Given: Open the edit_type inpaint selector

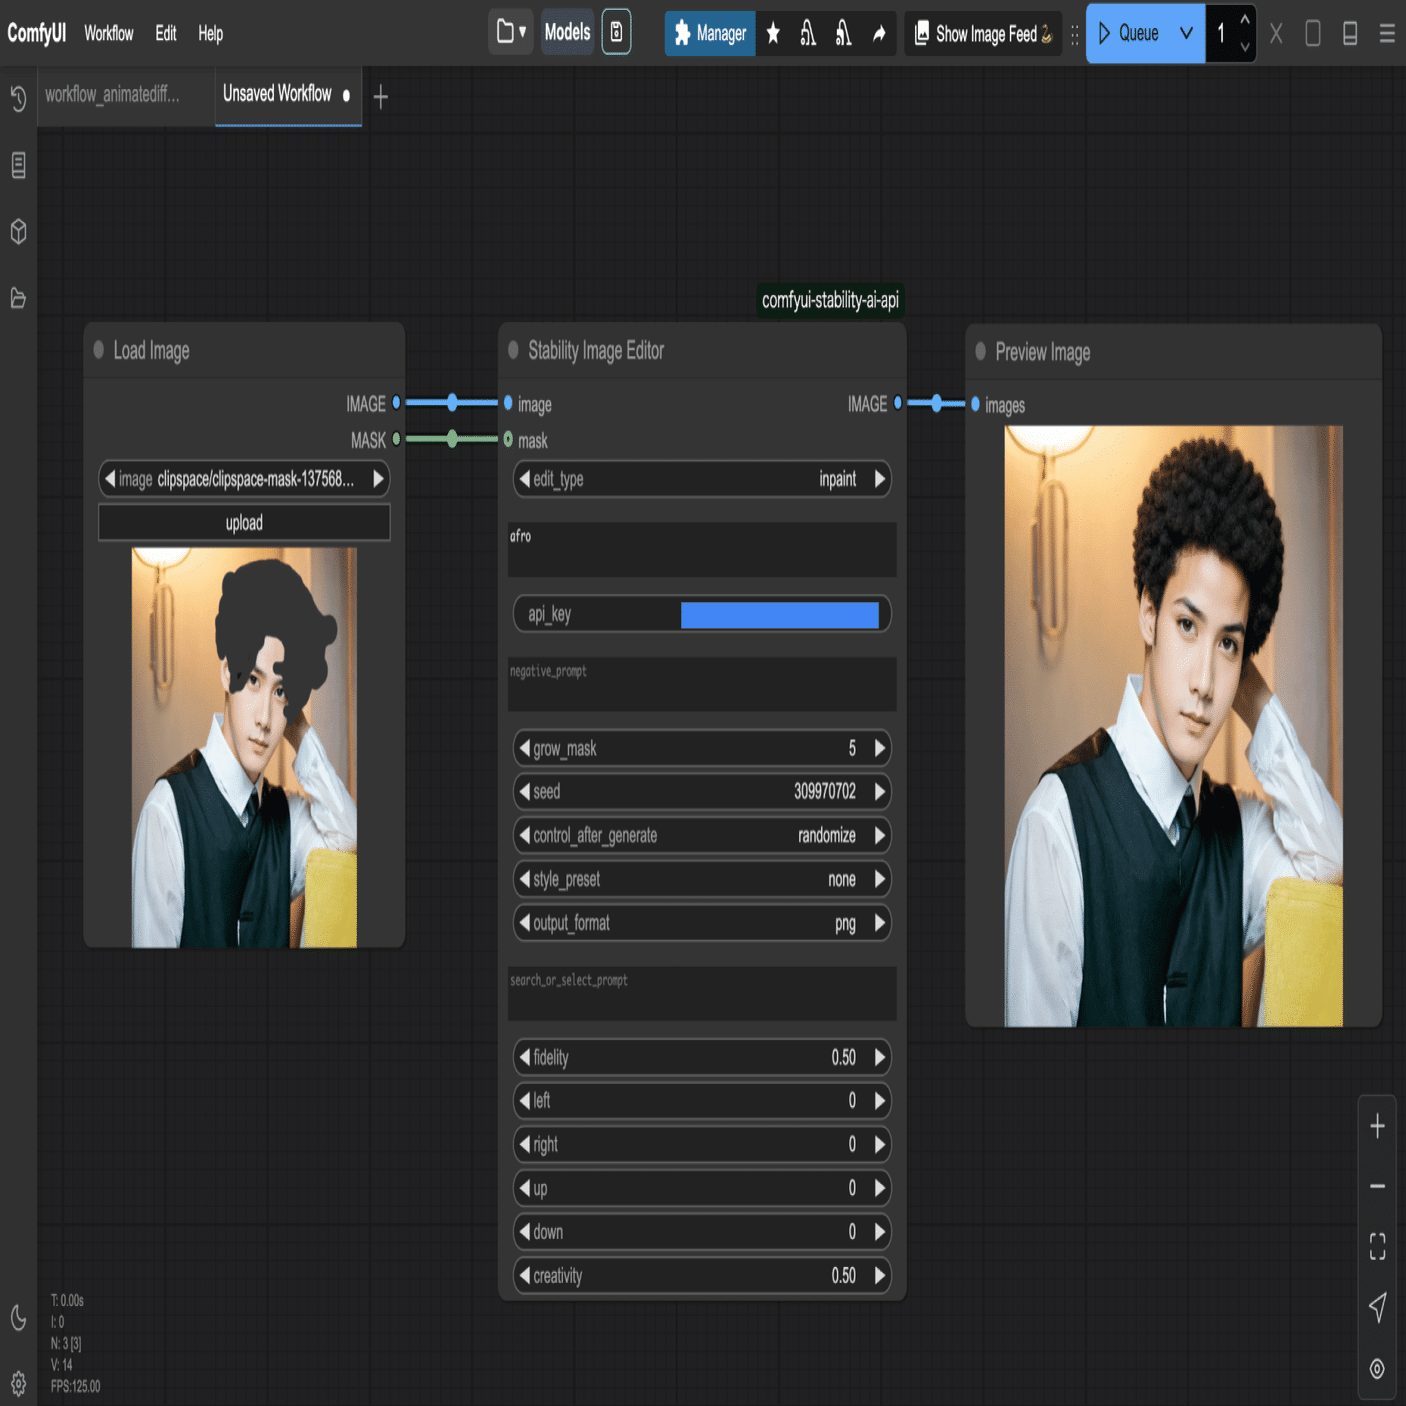Looking at the screenshot, I should 702,479.
